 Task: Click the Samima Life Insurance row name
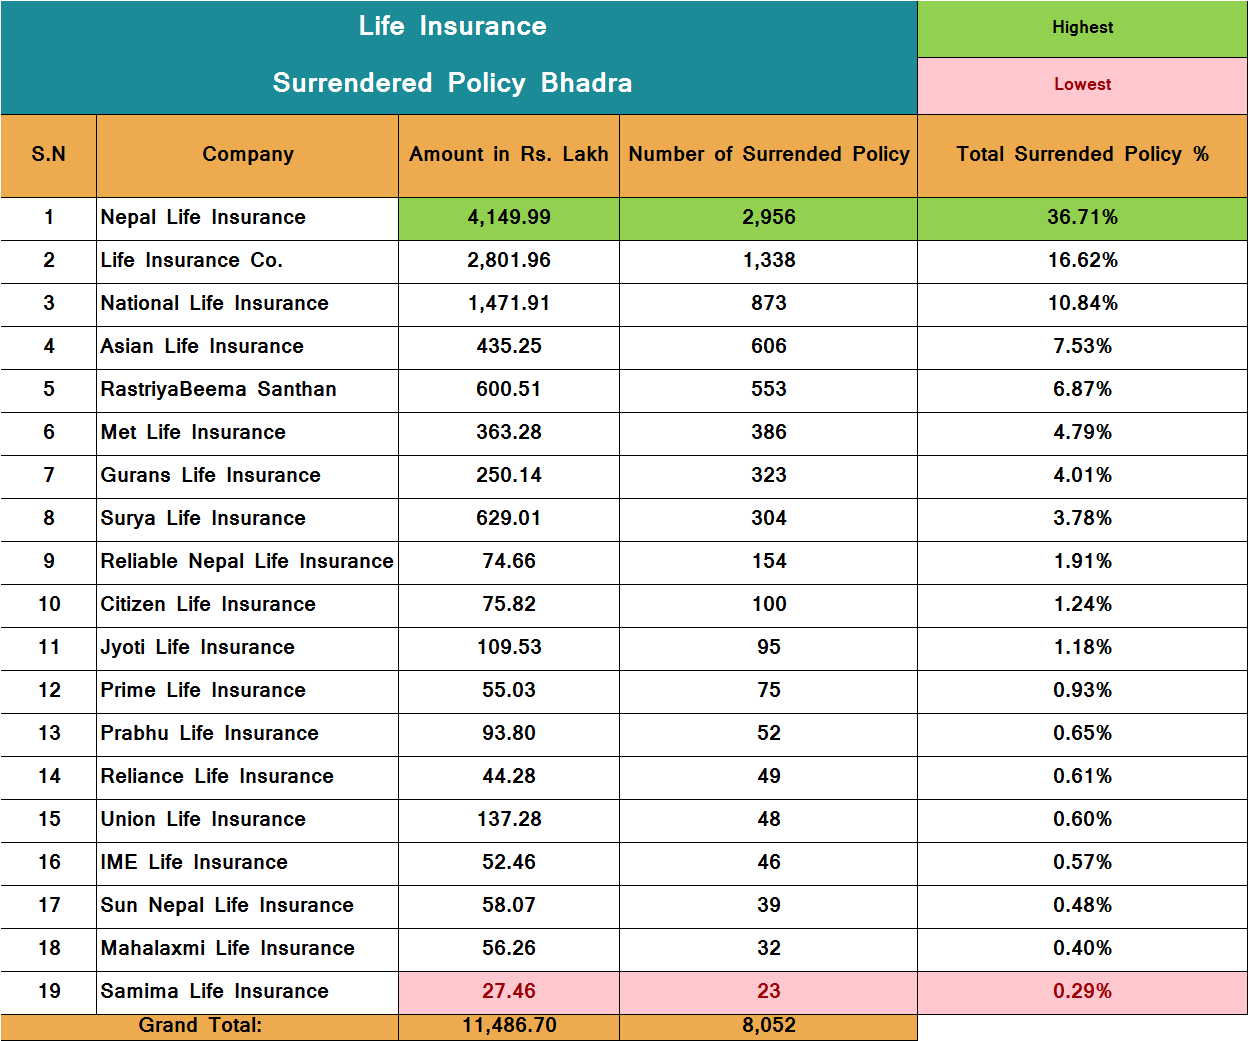(214, 991)
